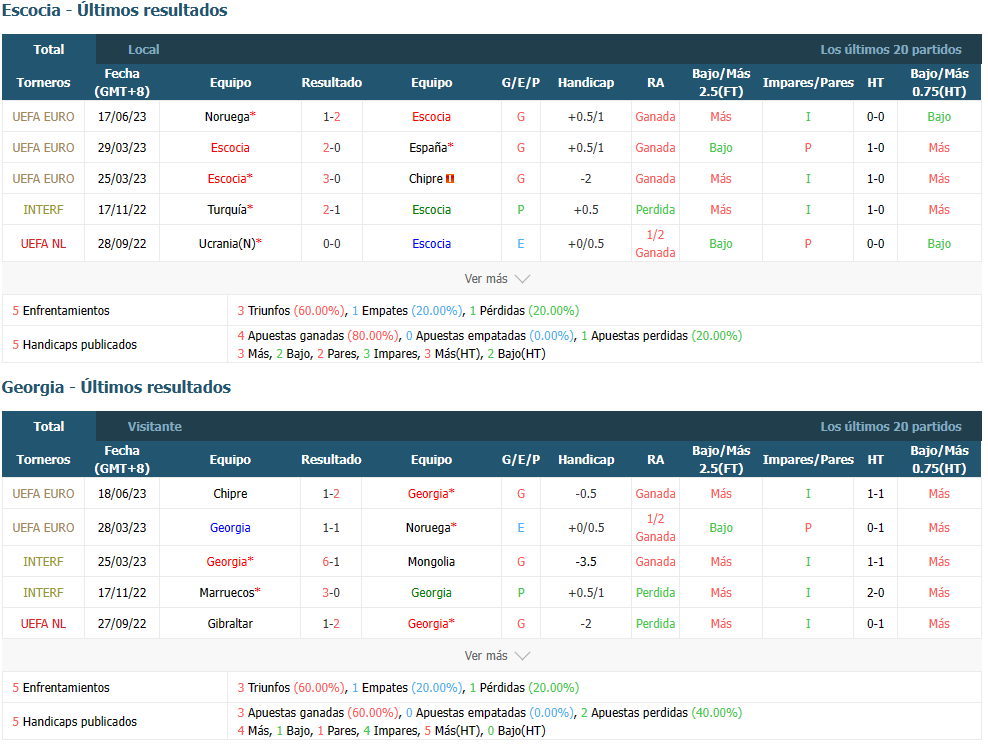Screen dimensions: 988x744
Task: Click the red card icon next to Chipre
Action: click(x=450, y=179)
